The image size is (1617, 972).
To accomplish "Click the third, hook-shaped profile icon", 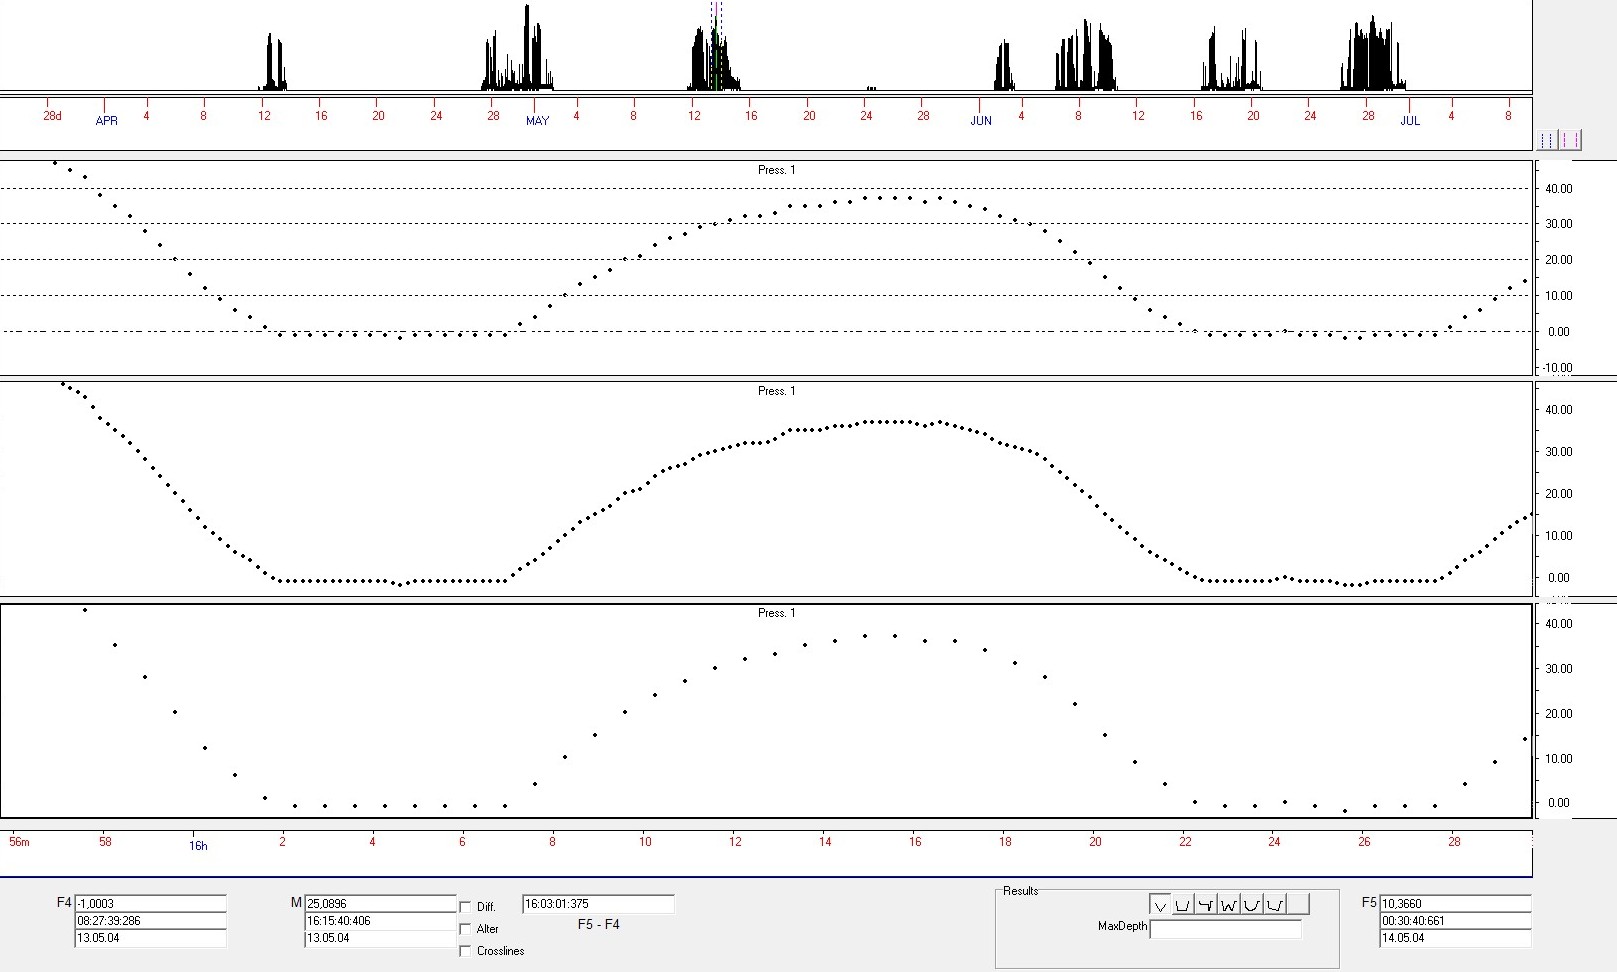I will 1206,905.
